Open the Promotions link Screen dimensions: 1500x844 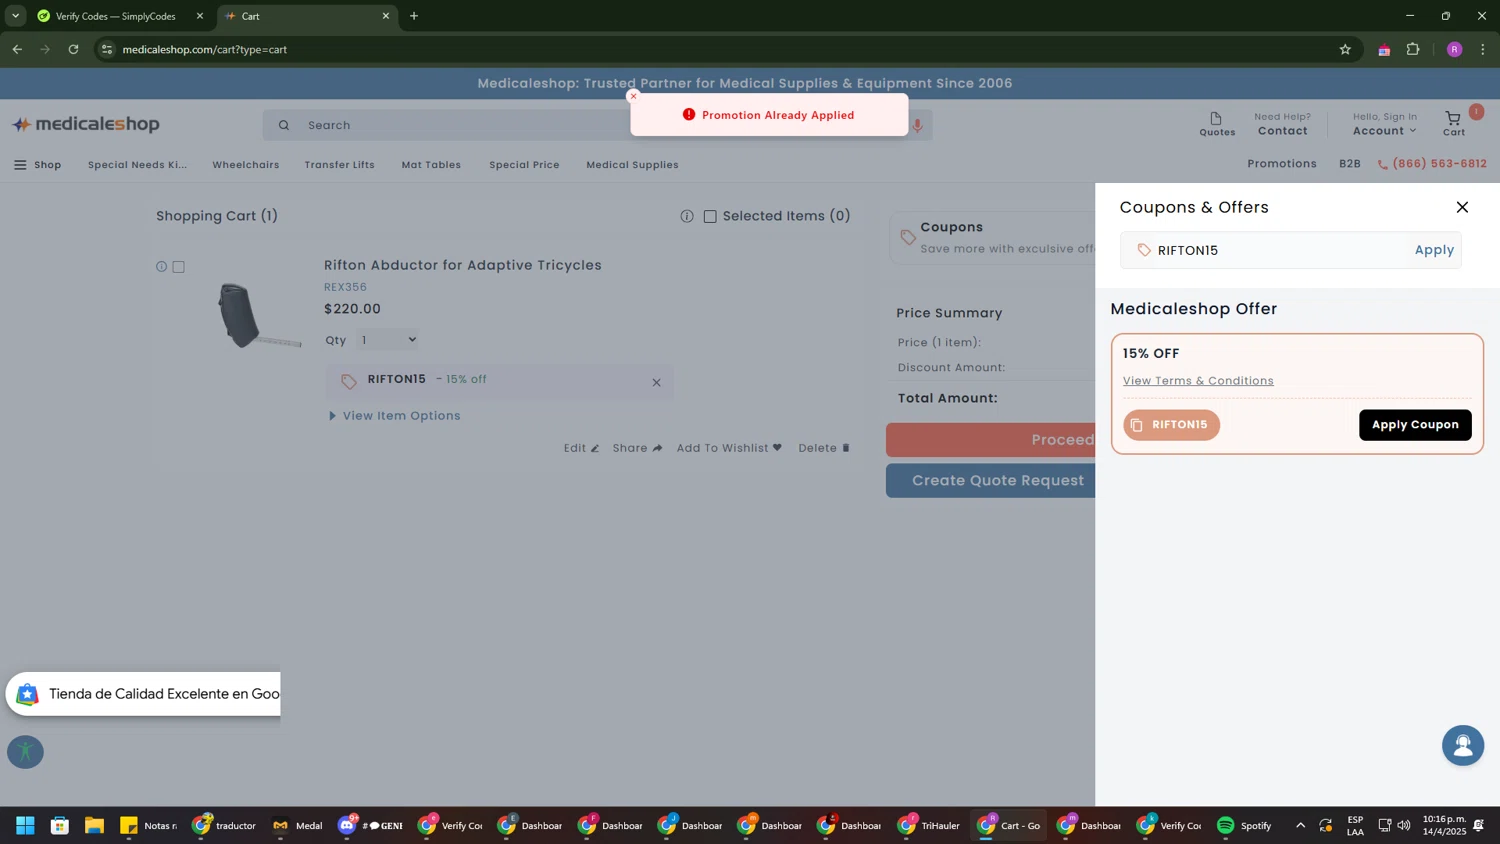(x=1282, y=164)
